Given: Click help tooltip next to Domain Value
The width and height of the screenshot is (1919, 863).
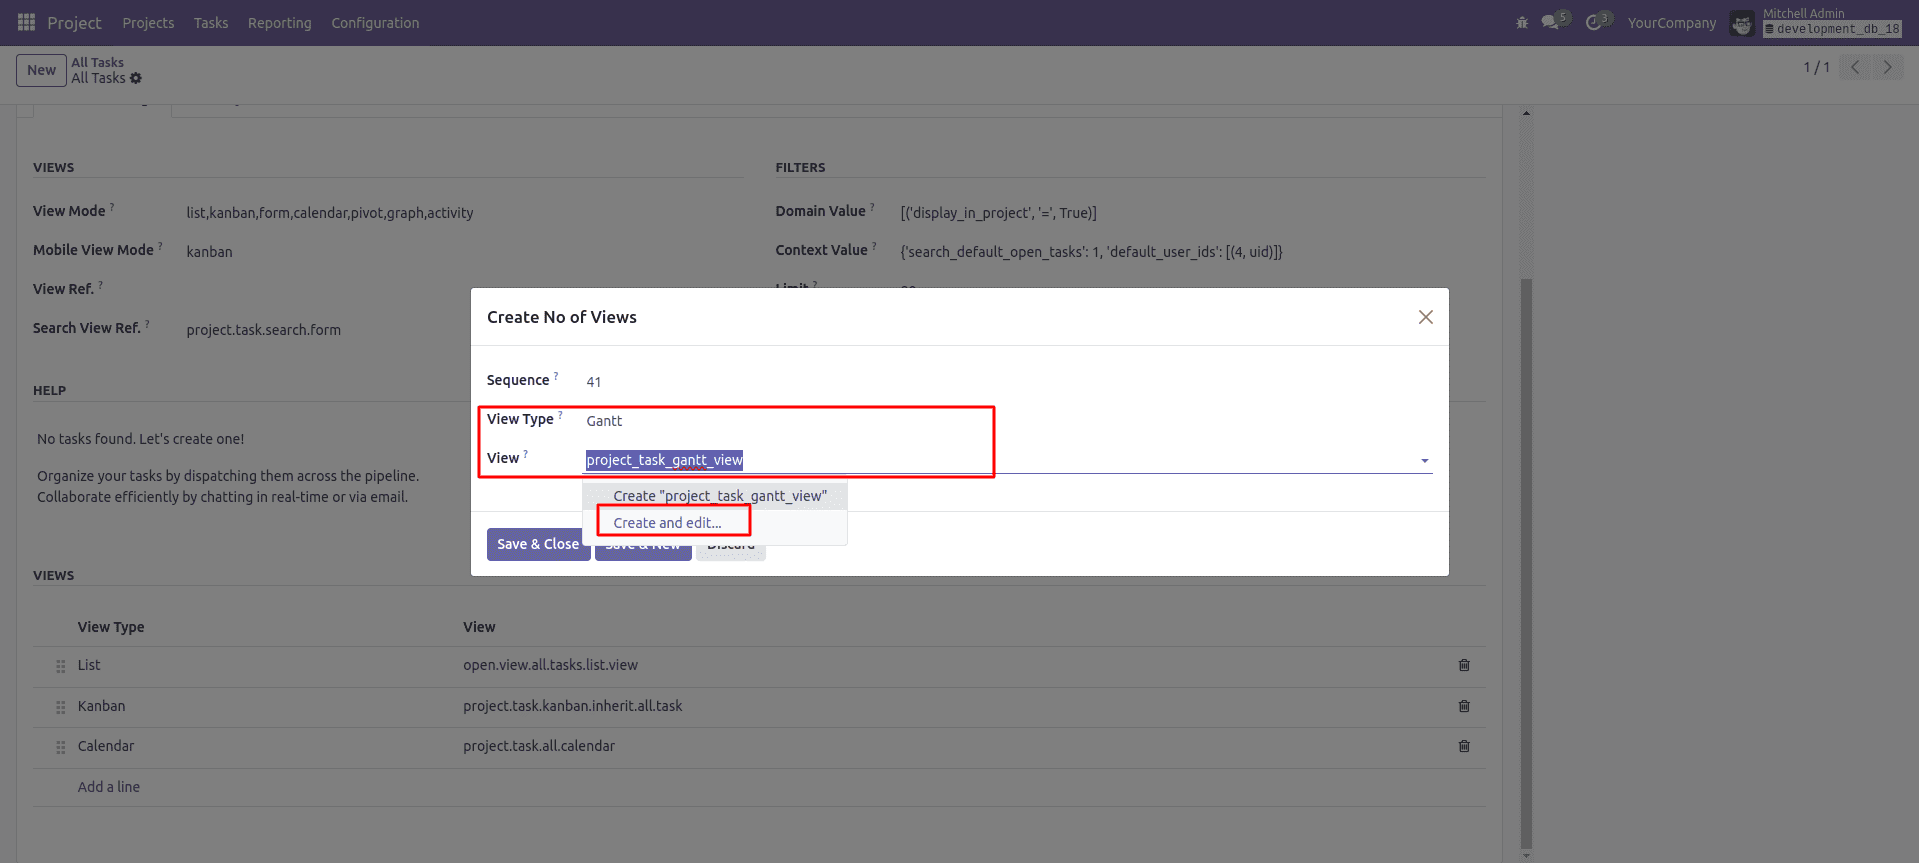Looking at the screenshot, I should [872, 207].
